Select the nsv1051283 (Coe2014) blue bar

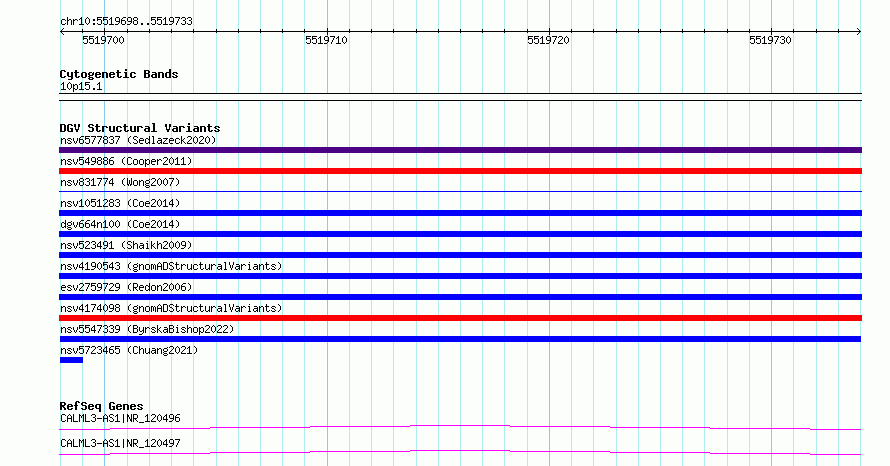[x=460, y=213]
